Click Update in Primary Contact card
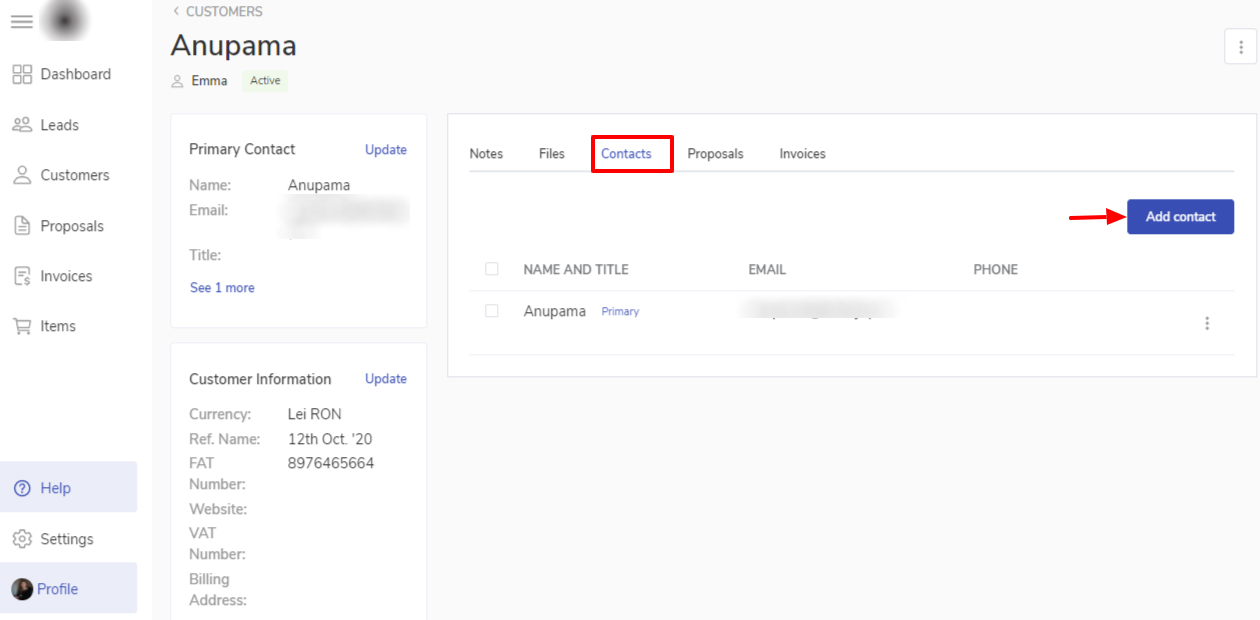The height and width of the screenshot is (620, 1260). pyautogui.click(x=385, y=150)
